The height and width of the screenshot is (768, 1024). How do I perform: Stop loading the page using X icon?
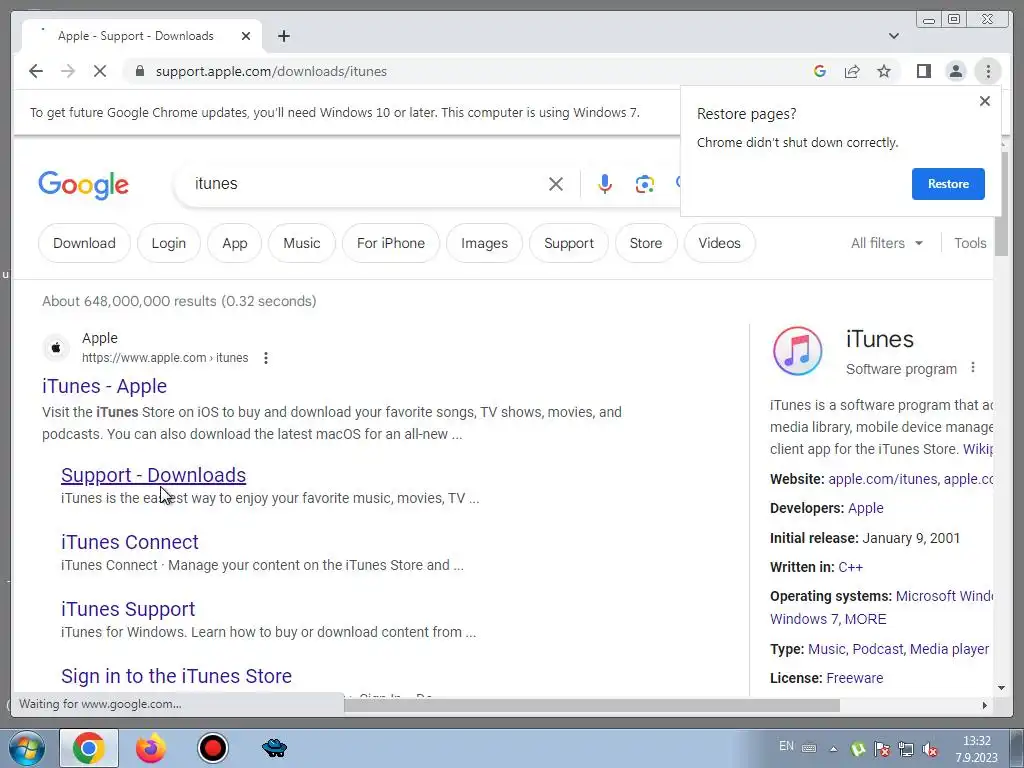[x=100, y=71]
